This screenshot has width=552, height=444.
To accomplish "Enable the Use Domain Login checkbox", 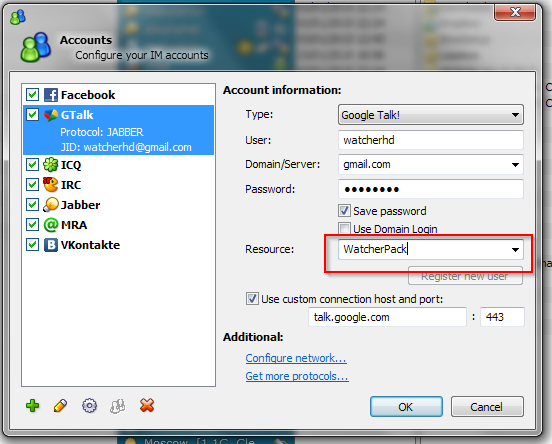I will tap(344, 229).
